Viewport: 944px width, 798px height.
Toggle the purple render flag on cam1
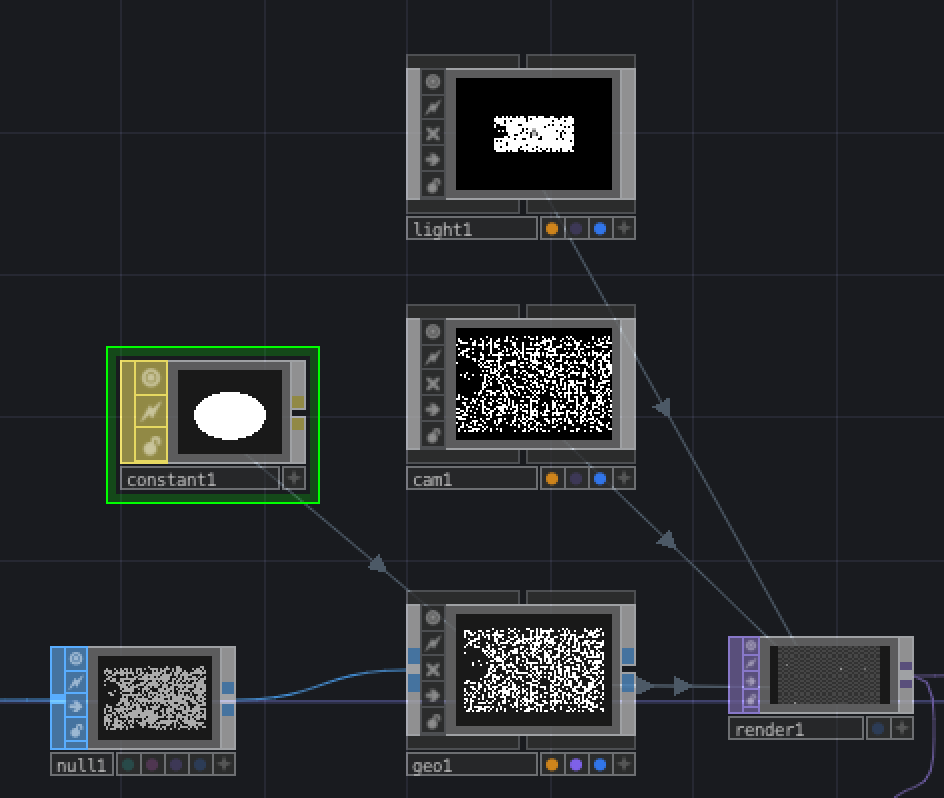(x=576, y=479)
